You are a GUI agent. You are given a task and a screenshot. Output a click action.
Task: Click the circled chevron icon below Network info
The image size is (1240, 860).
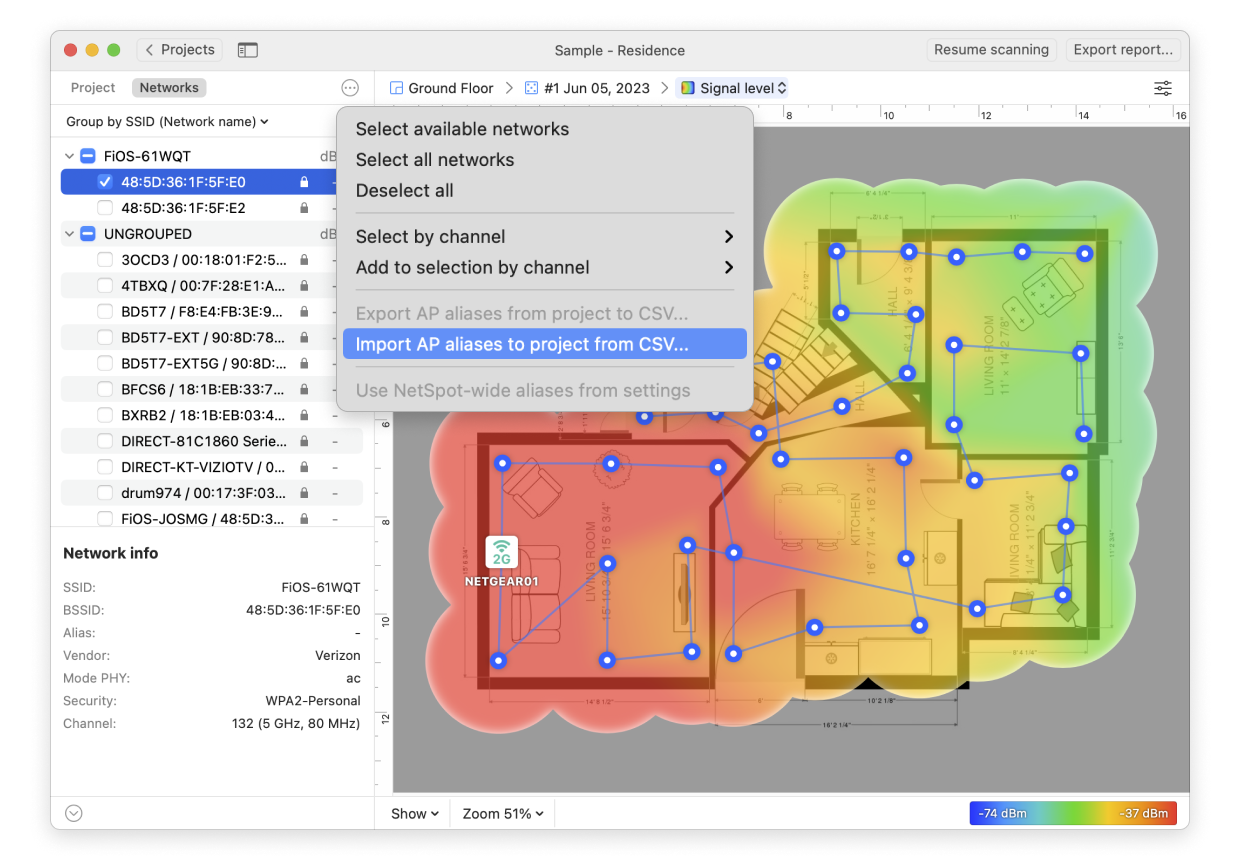coord(72,813)
